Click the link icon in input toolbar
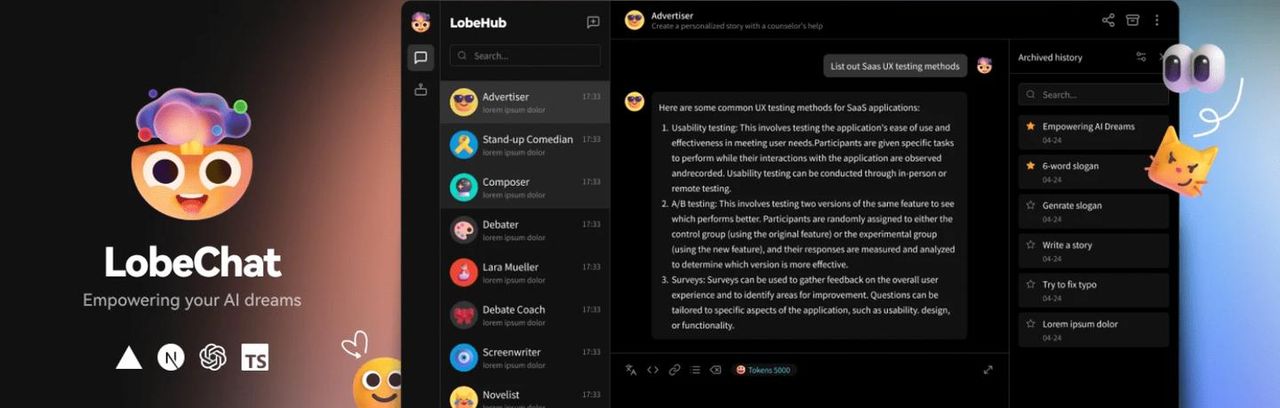Screen dimensions: 1280x408 click(674, 370)
